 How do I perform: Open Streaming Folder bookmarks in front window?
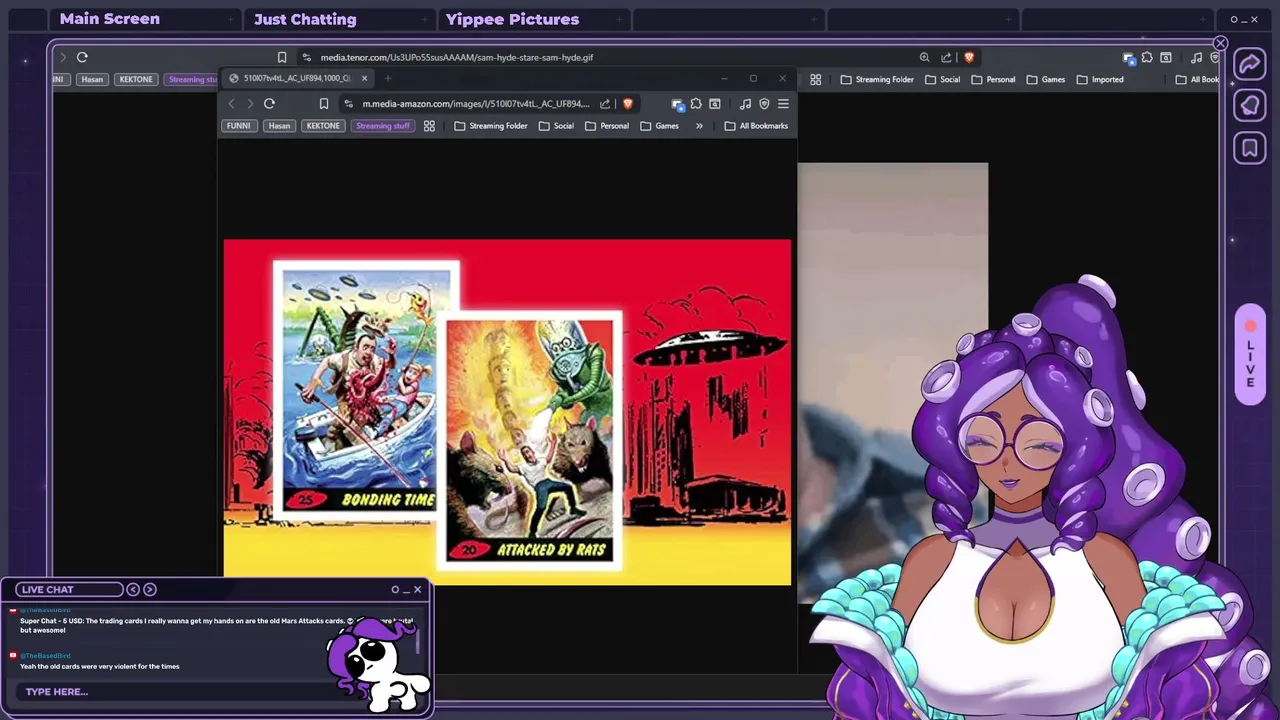click(x=491, y=126)
